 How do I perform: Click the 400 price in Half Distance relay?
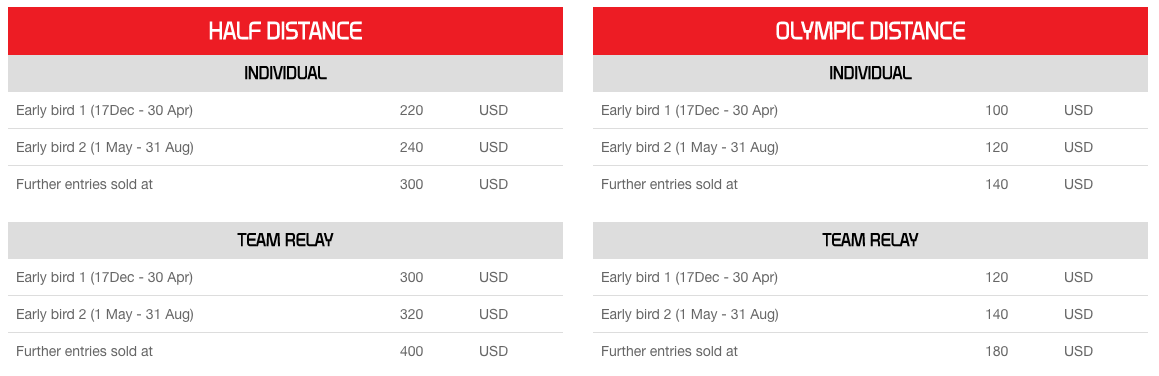tap(411, 352)
